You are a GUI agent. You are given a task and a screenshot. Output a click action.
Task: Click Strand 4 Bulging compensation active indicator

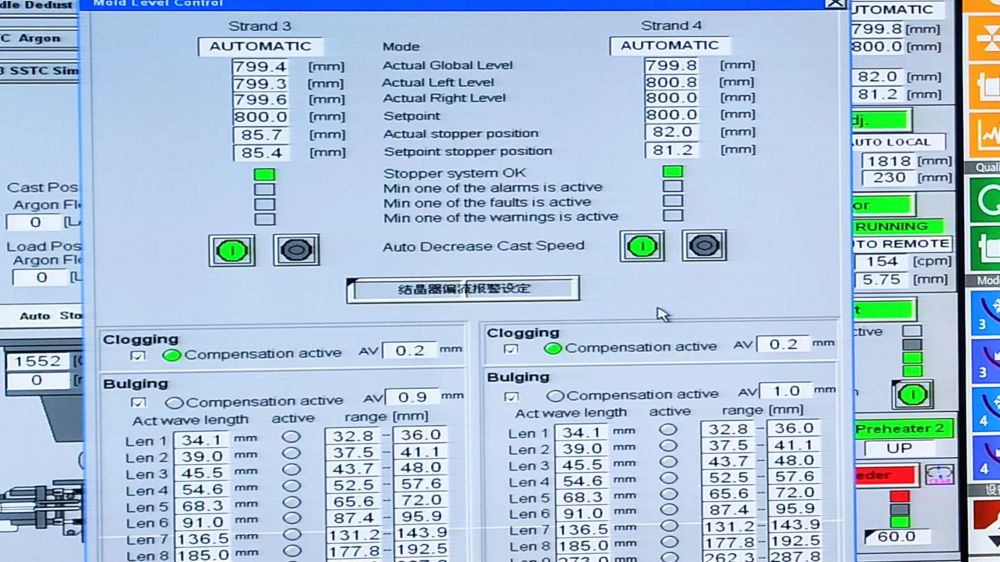(555, 396)
